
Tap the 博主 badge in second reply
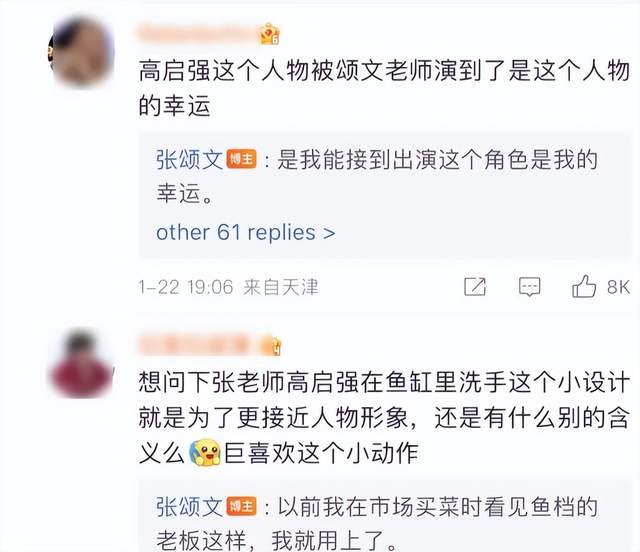pos(242,507)
